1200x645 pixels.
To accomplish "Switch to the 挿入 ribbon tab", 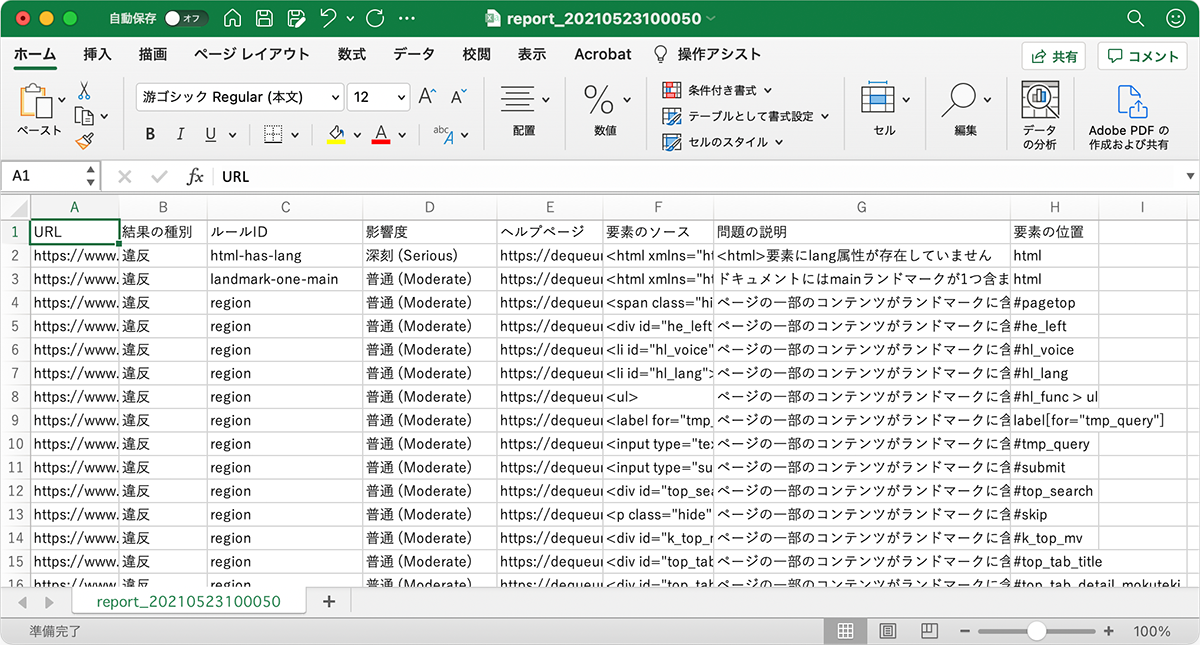I will (97, 54).
